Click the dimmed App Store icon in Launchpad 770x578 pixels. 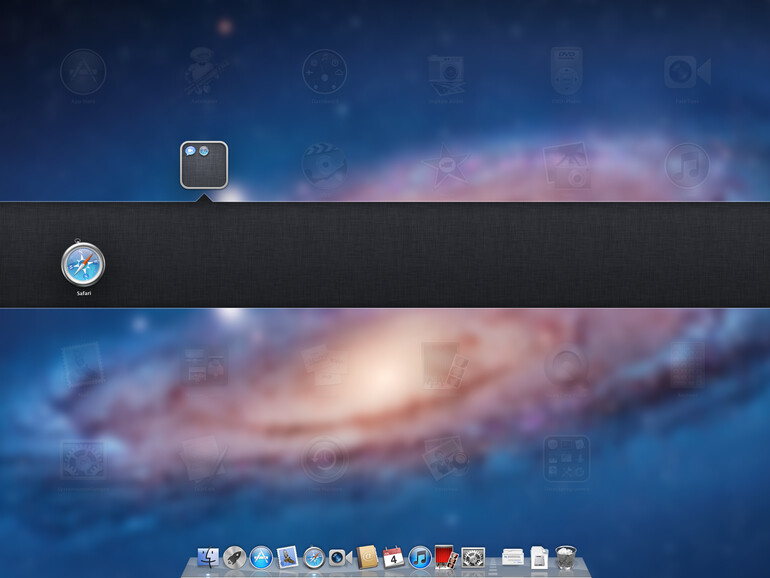(83, 72)
